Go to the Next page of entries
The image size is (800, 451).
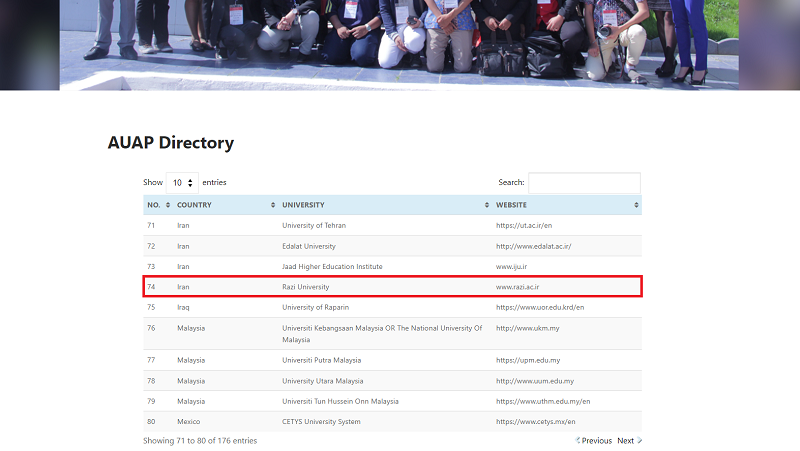pyautogui.click(x=628, y=441)
